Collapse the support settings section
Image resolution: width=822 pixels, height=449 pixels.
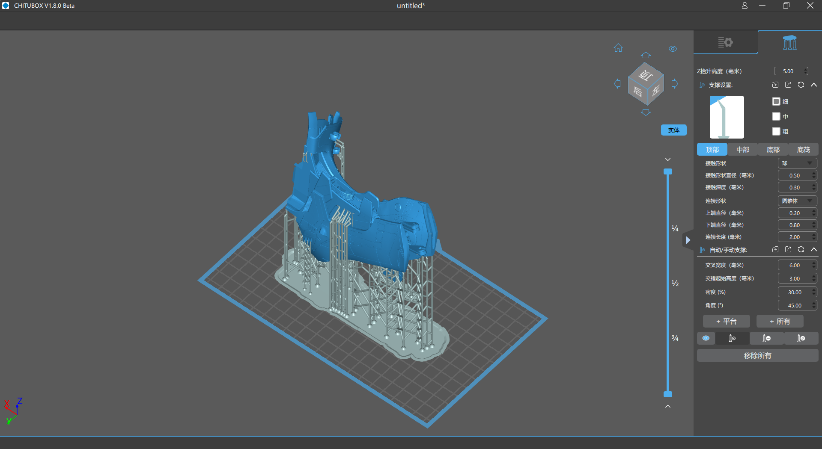coord(814,86)
